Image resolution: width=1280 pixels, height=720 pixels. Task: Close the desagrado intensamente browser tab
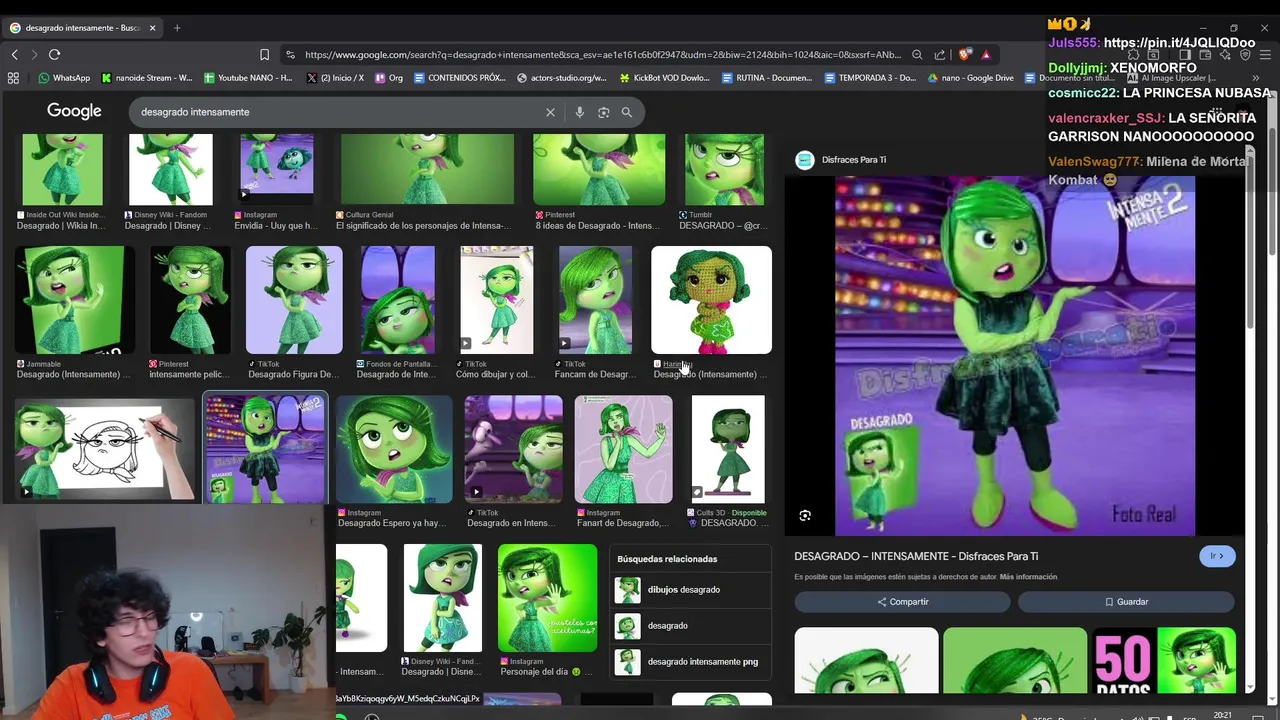(x=153, y=28)
